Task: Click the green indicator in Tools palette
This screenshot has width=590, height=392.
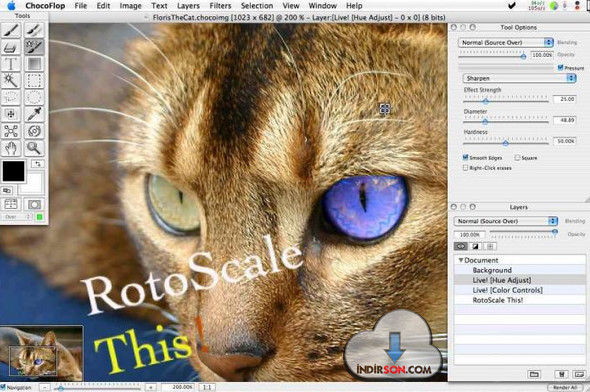Action: [x=39, y=217]
